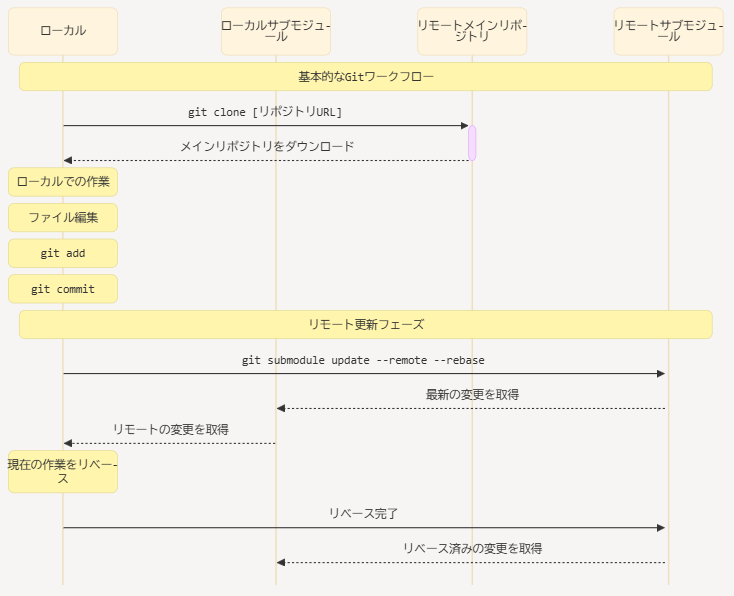
Task: Click the ローカル participant box
Action: [x=63, y=31]
